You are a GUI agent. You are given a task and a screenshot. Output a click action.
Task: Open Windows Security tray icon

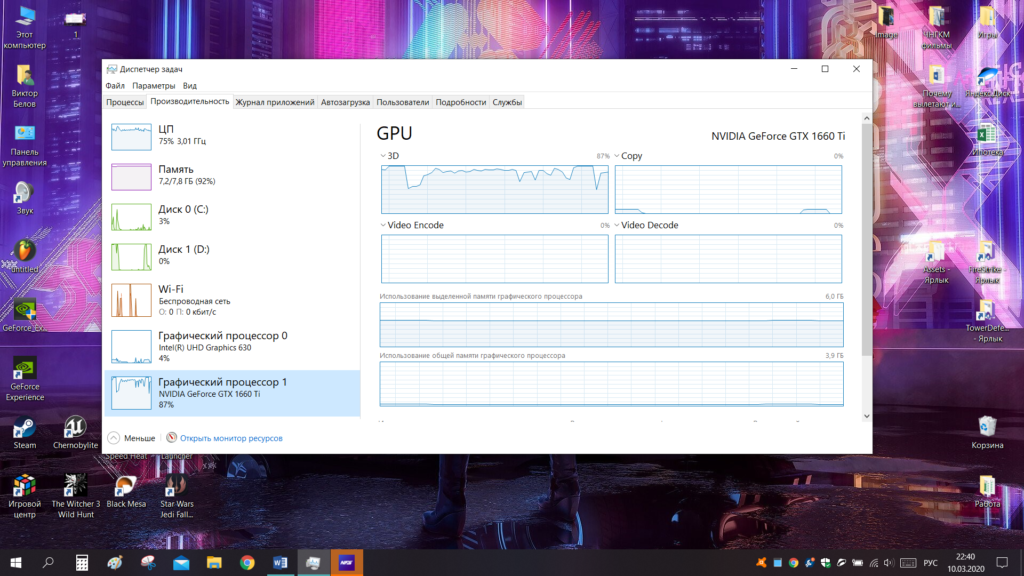[825, 562]
